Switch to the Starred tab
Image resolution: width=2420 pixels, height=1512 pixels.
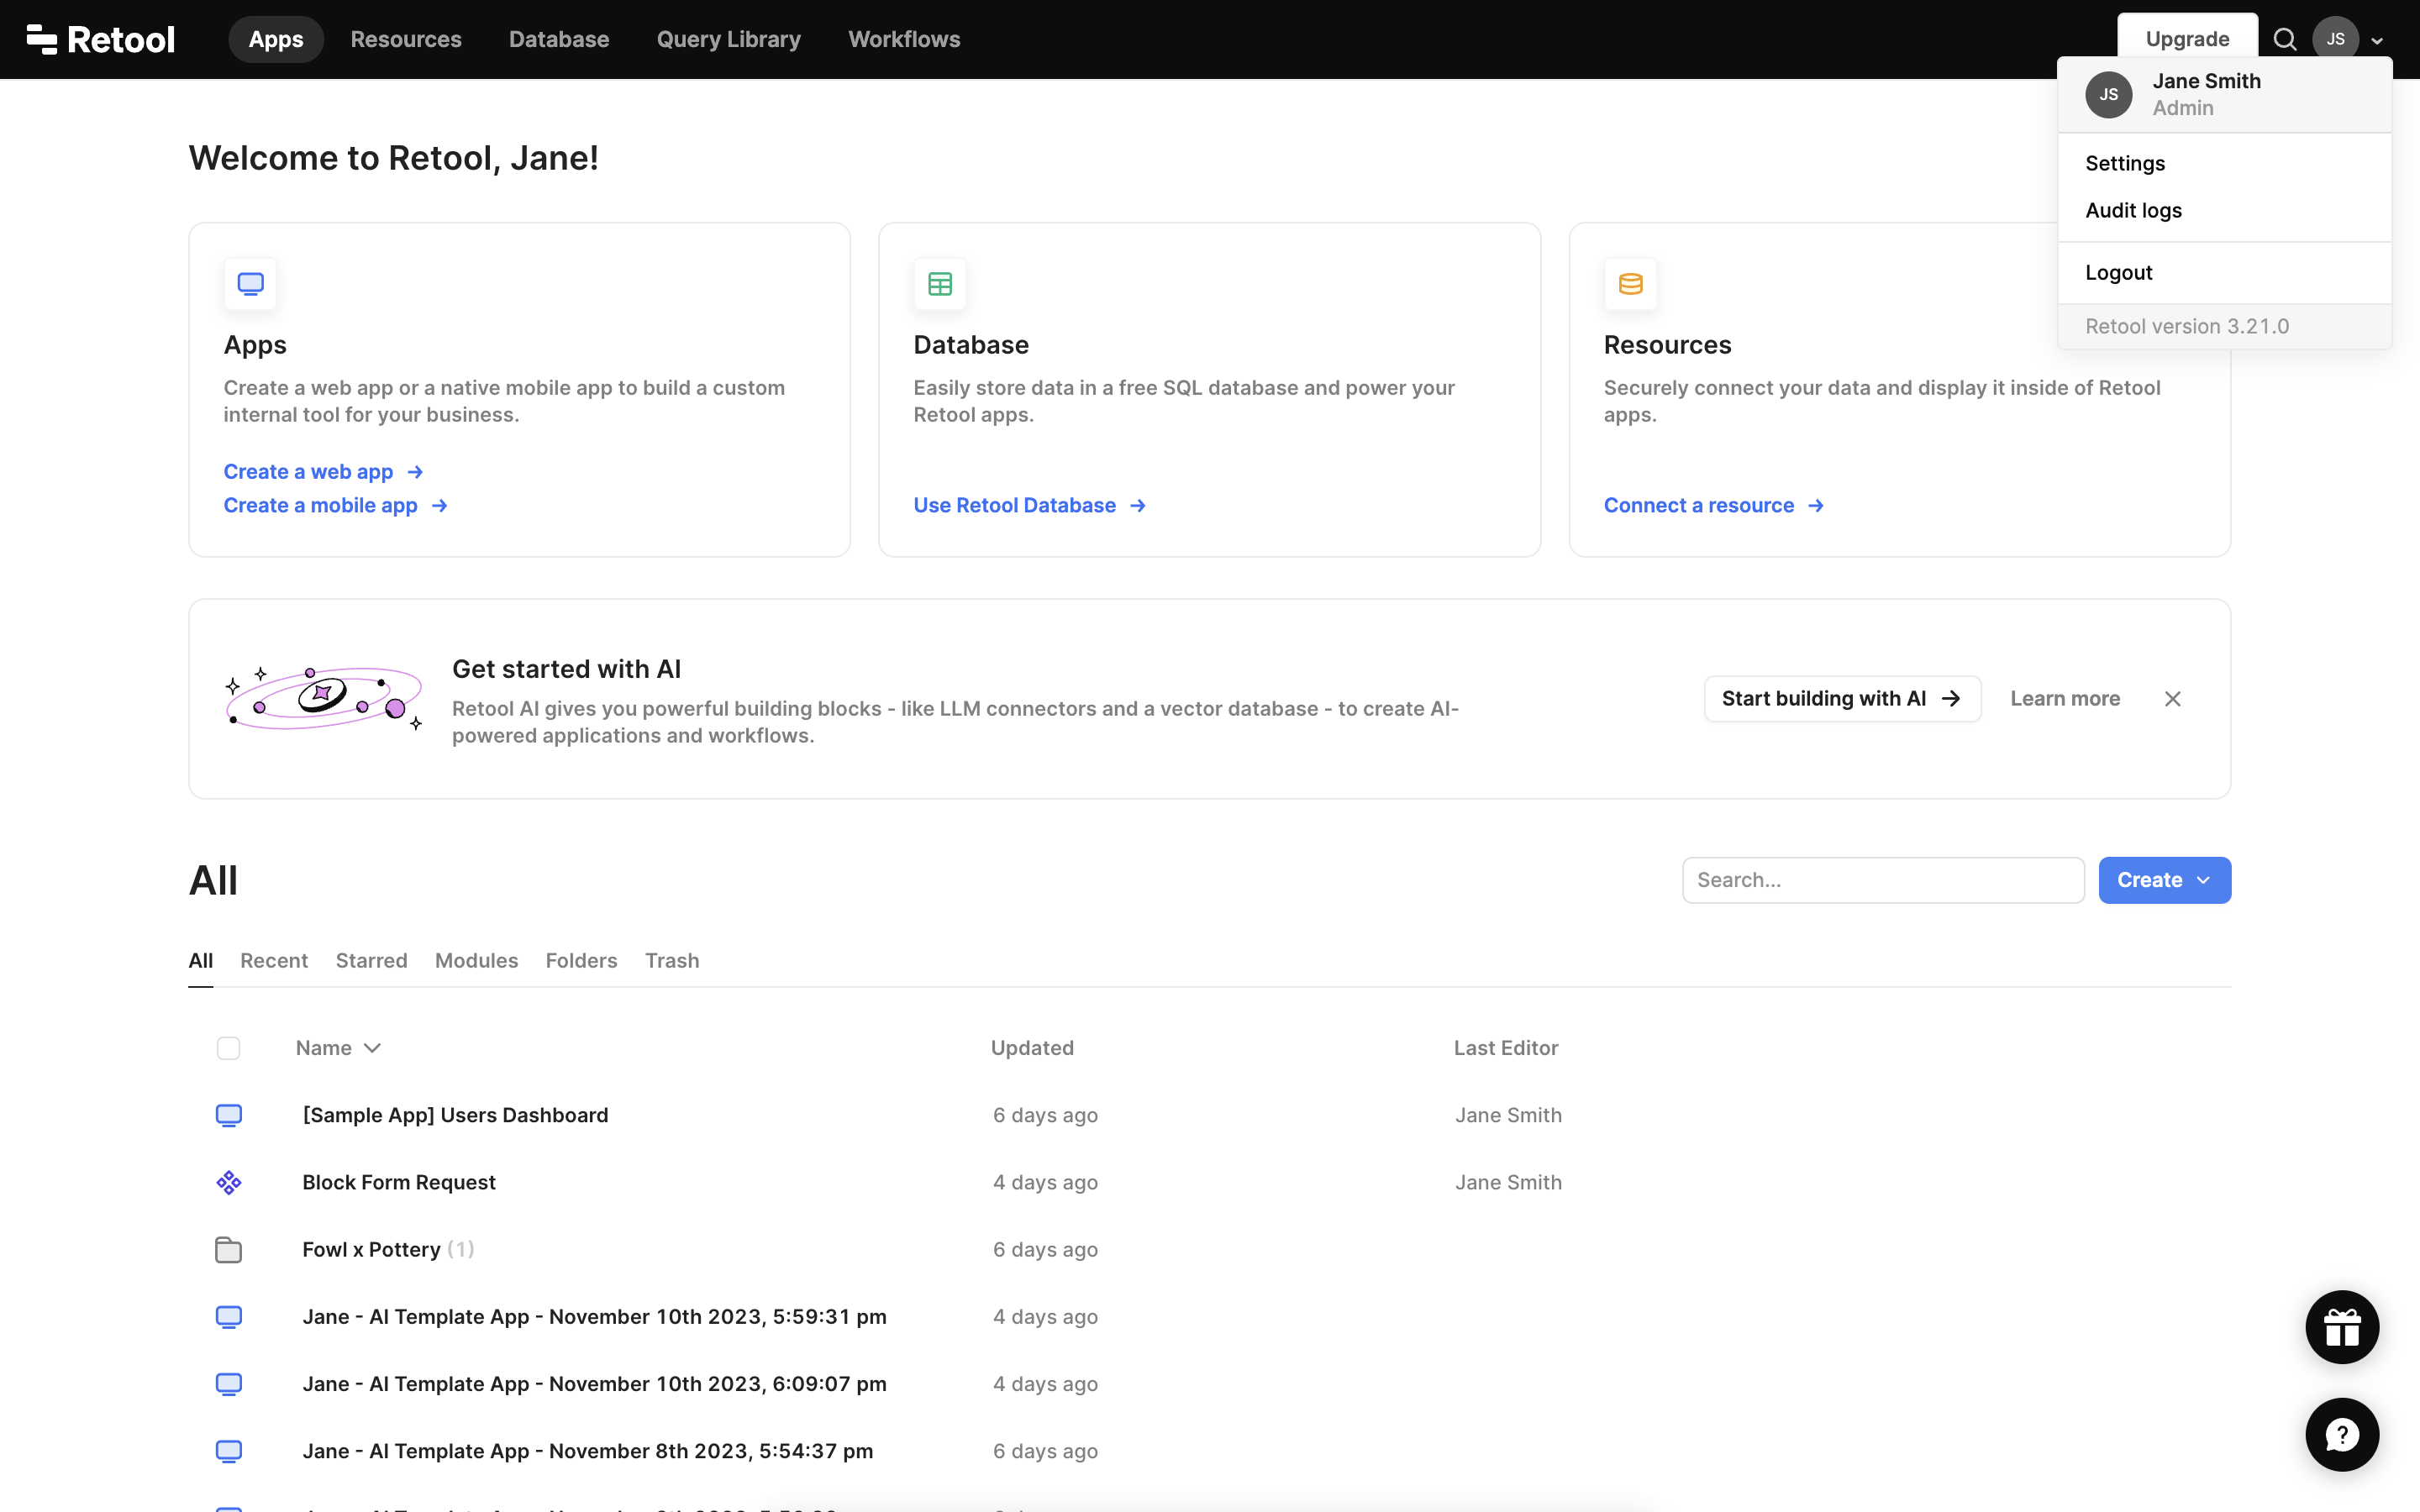(x=371, y=960)
